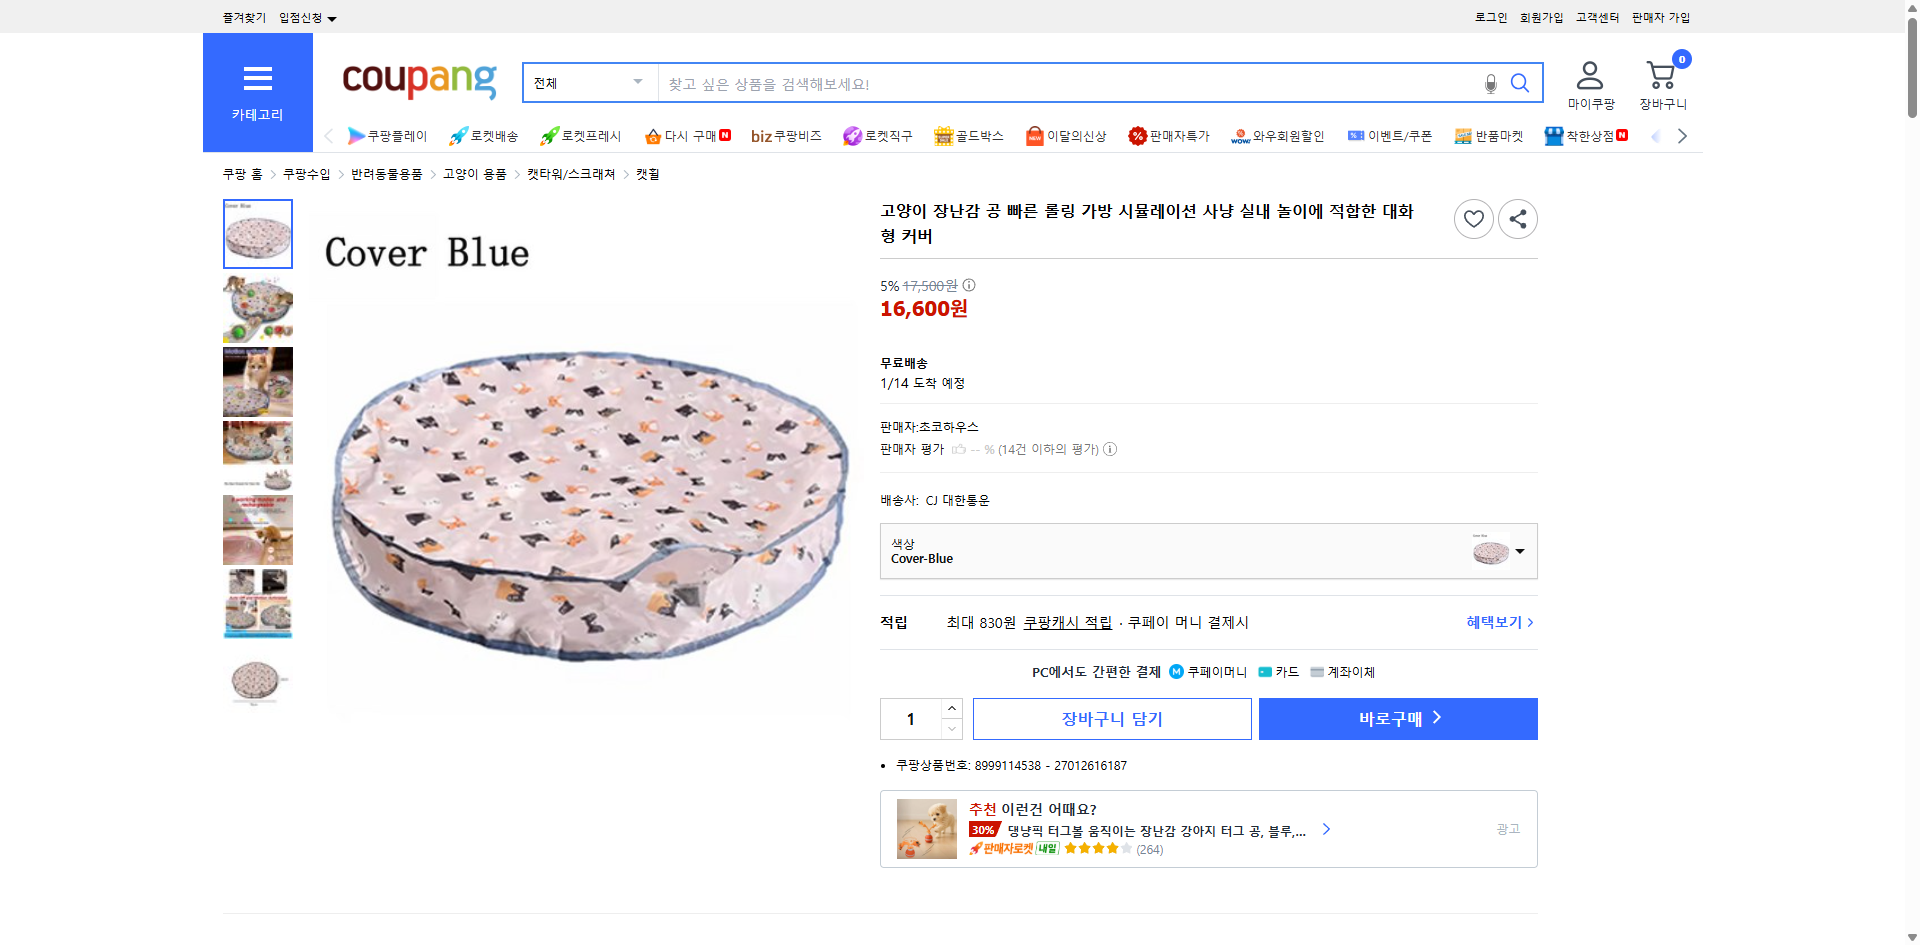Toggle the wishlist heart on this product
This screenshot has width=1920, height=945.
pos(1473,218)
